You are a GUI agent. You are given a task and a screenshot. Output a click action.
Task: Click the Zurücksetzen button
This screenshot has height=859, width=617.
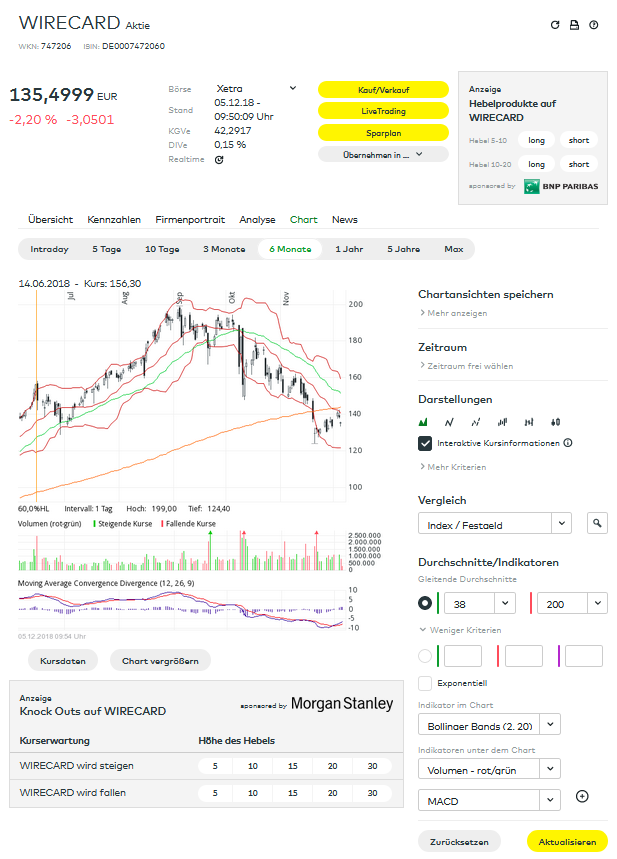(459, 841)
